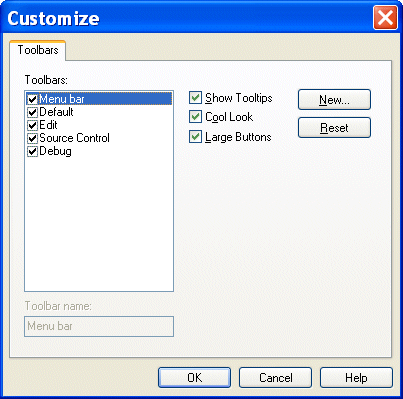
Task: Choose the Debug toolbar entry
Action: 55,151
